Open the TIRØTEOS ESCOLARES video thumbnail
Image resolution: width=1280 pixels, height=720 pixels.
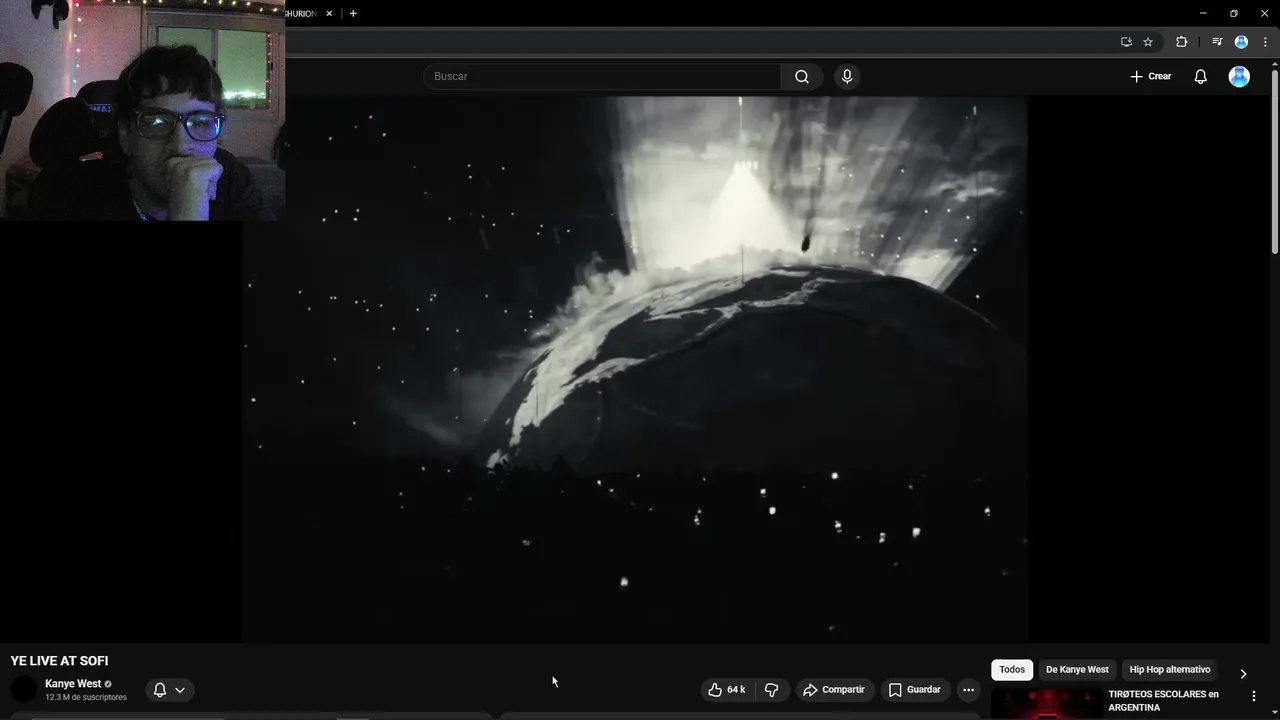[x=1047, y=704]
